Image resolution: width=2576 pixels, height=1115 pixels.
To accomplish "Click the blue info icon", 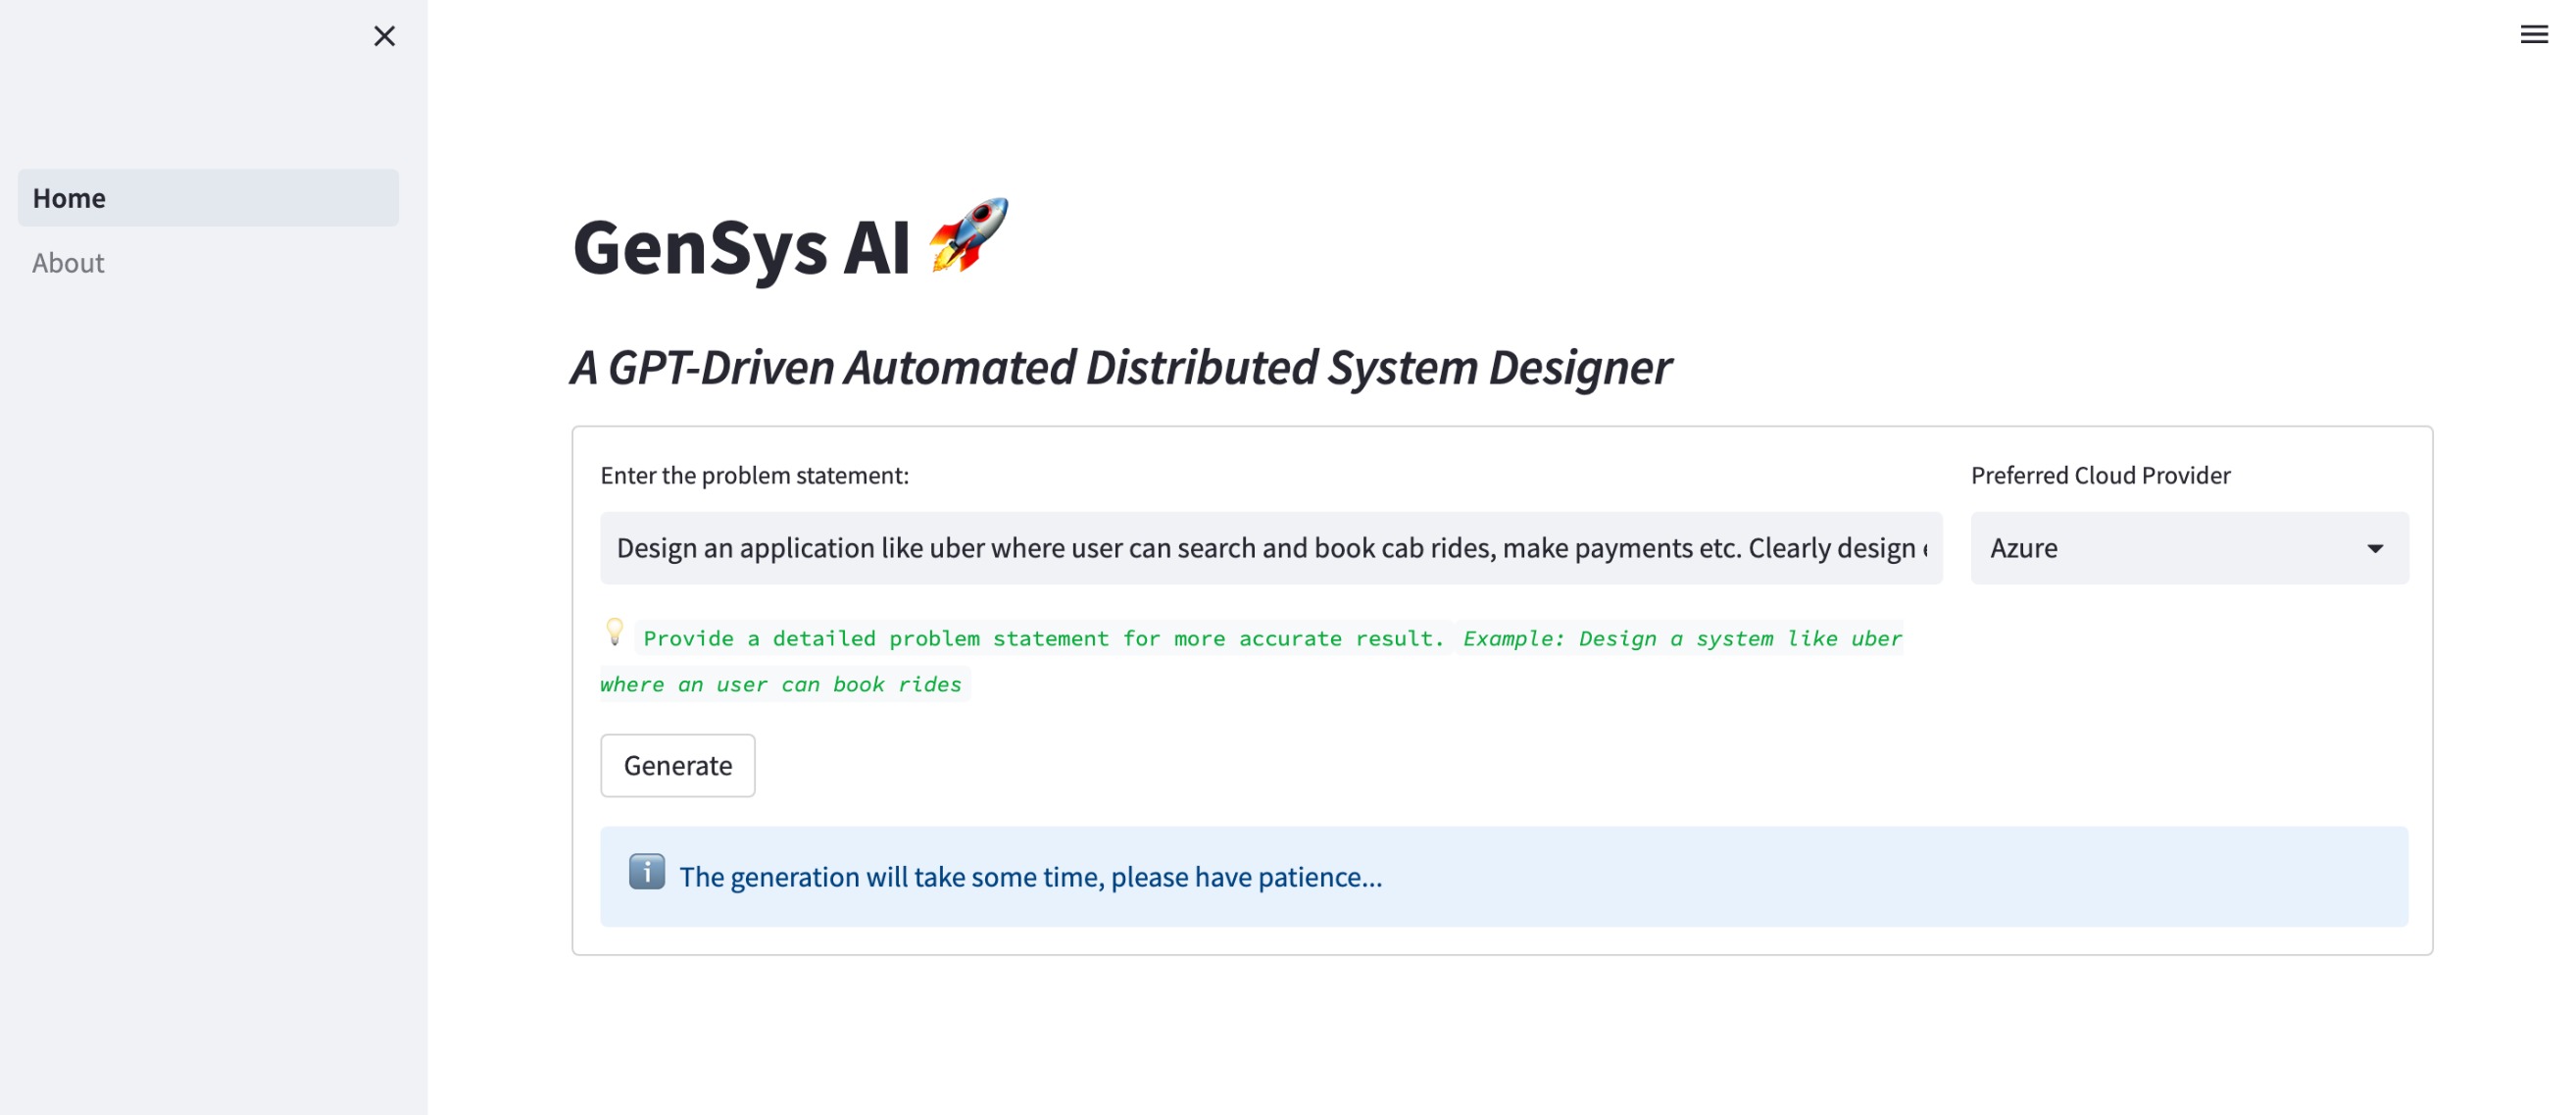I will coord(646,872).
